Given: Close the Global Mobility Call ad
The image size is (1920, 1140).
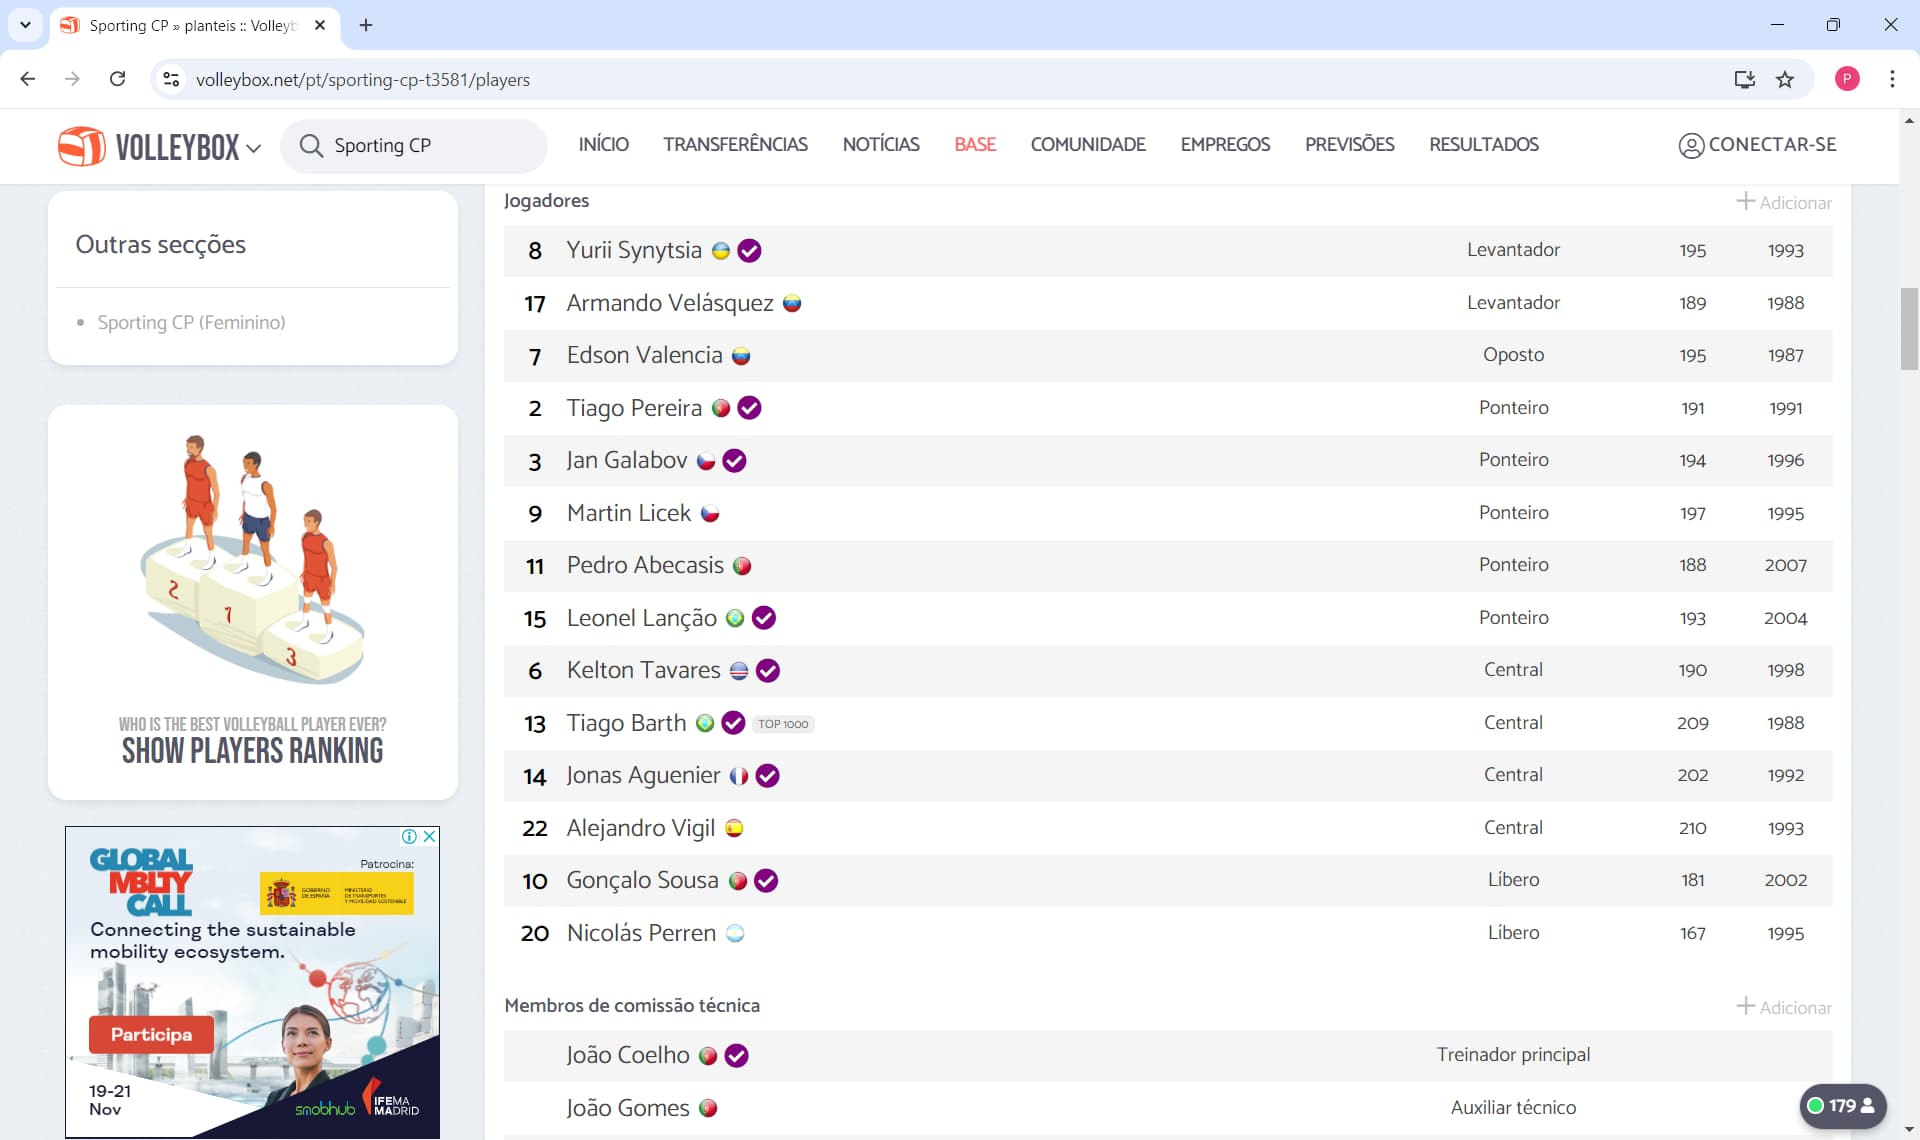Looking at the screenshot, I should [430, 836].
